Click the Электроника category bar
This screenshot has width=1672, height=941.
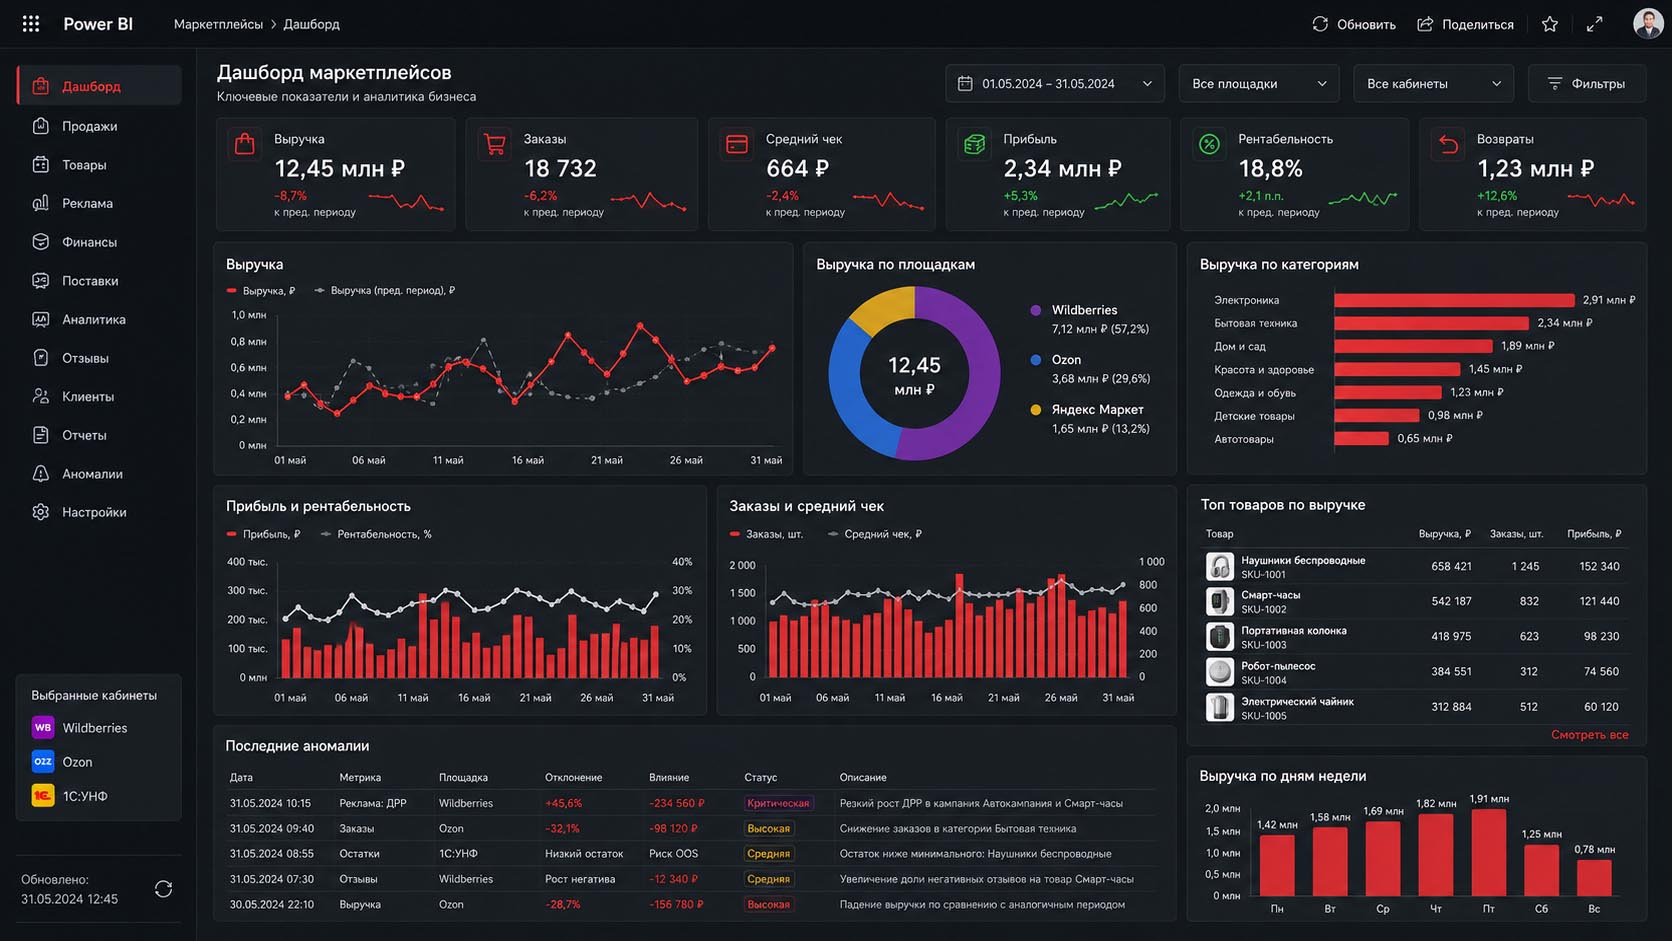(1454, 300)
